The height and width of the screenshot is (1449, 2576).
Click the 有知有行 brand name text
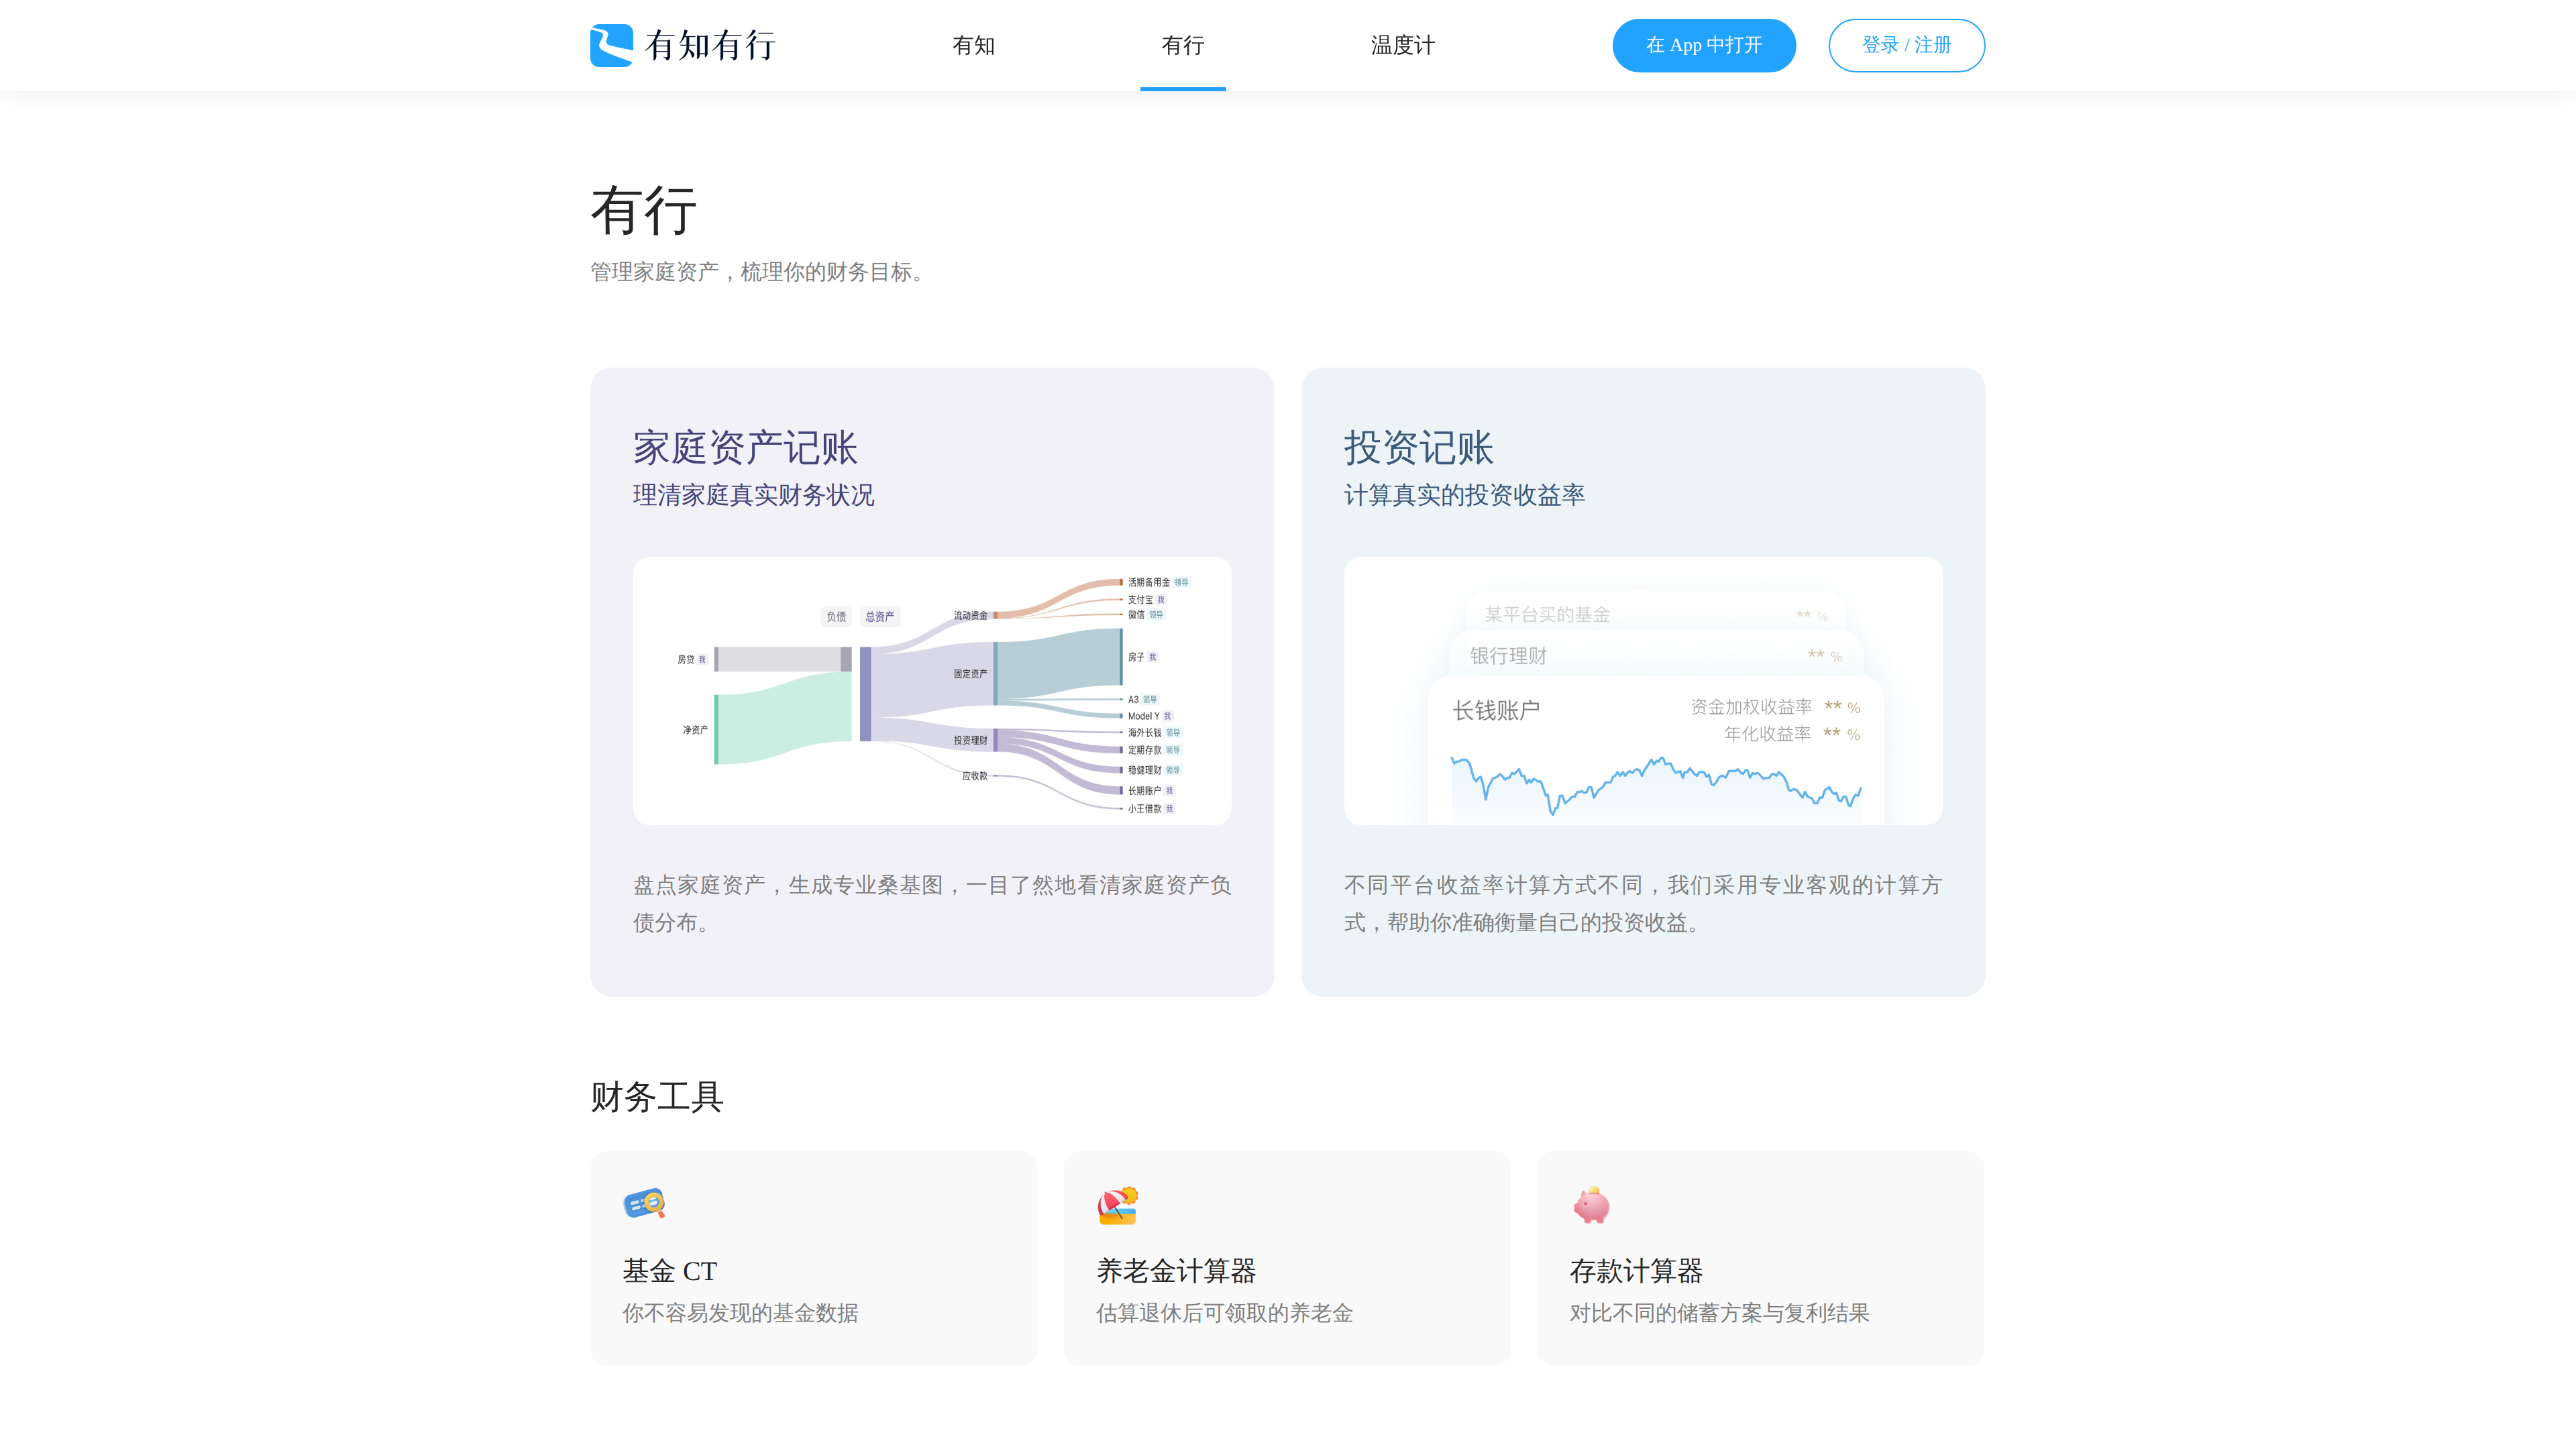[x=710, y=45]
